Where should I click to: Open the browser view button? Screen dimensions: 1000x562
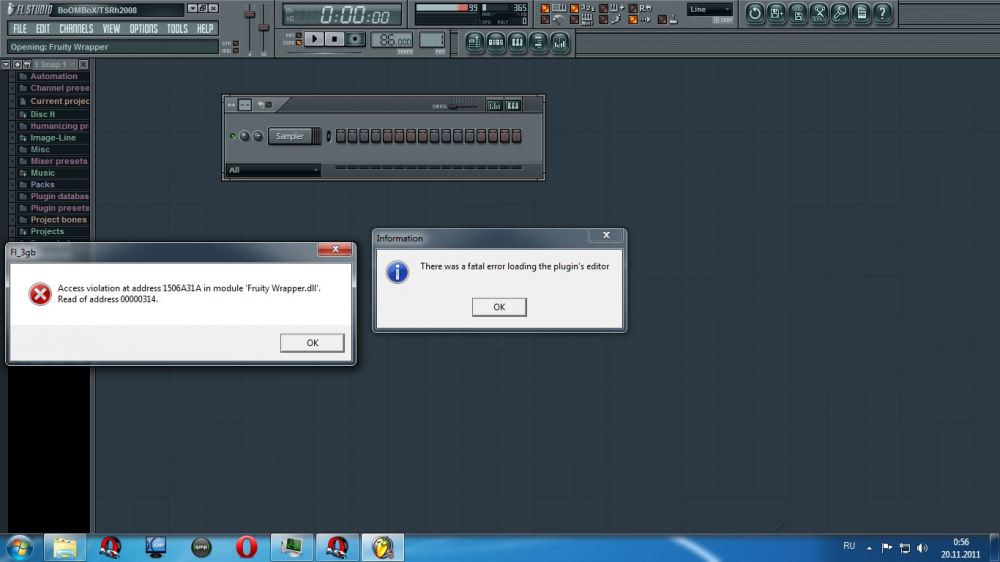(x=538, y=43)
